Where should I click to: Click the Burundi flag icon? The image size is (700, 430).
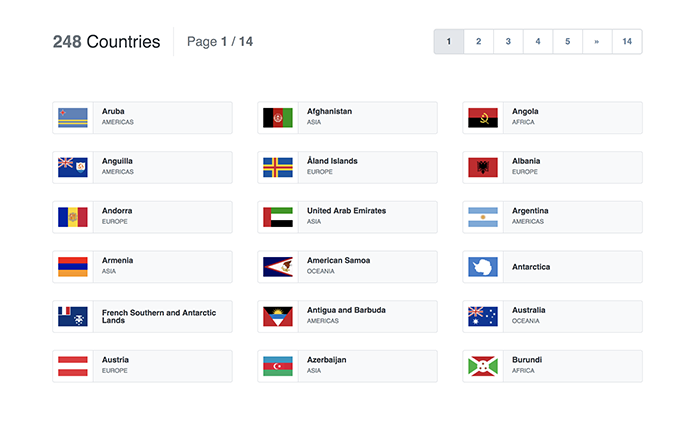(483, 367)
